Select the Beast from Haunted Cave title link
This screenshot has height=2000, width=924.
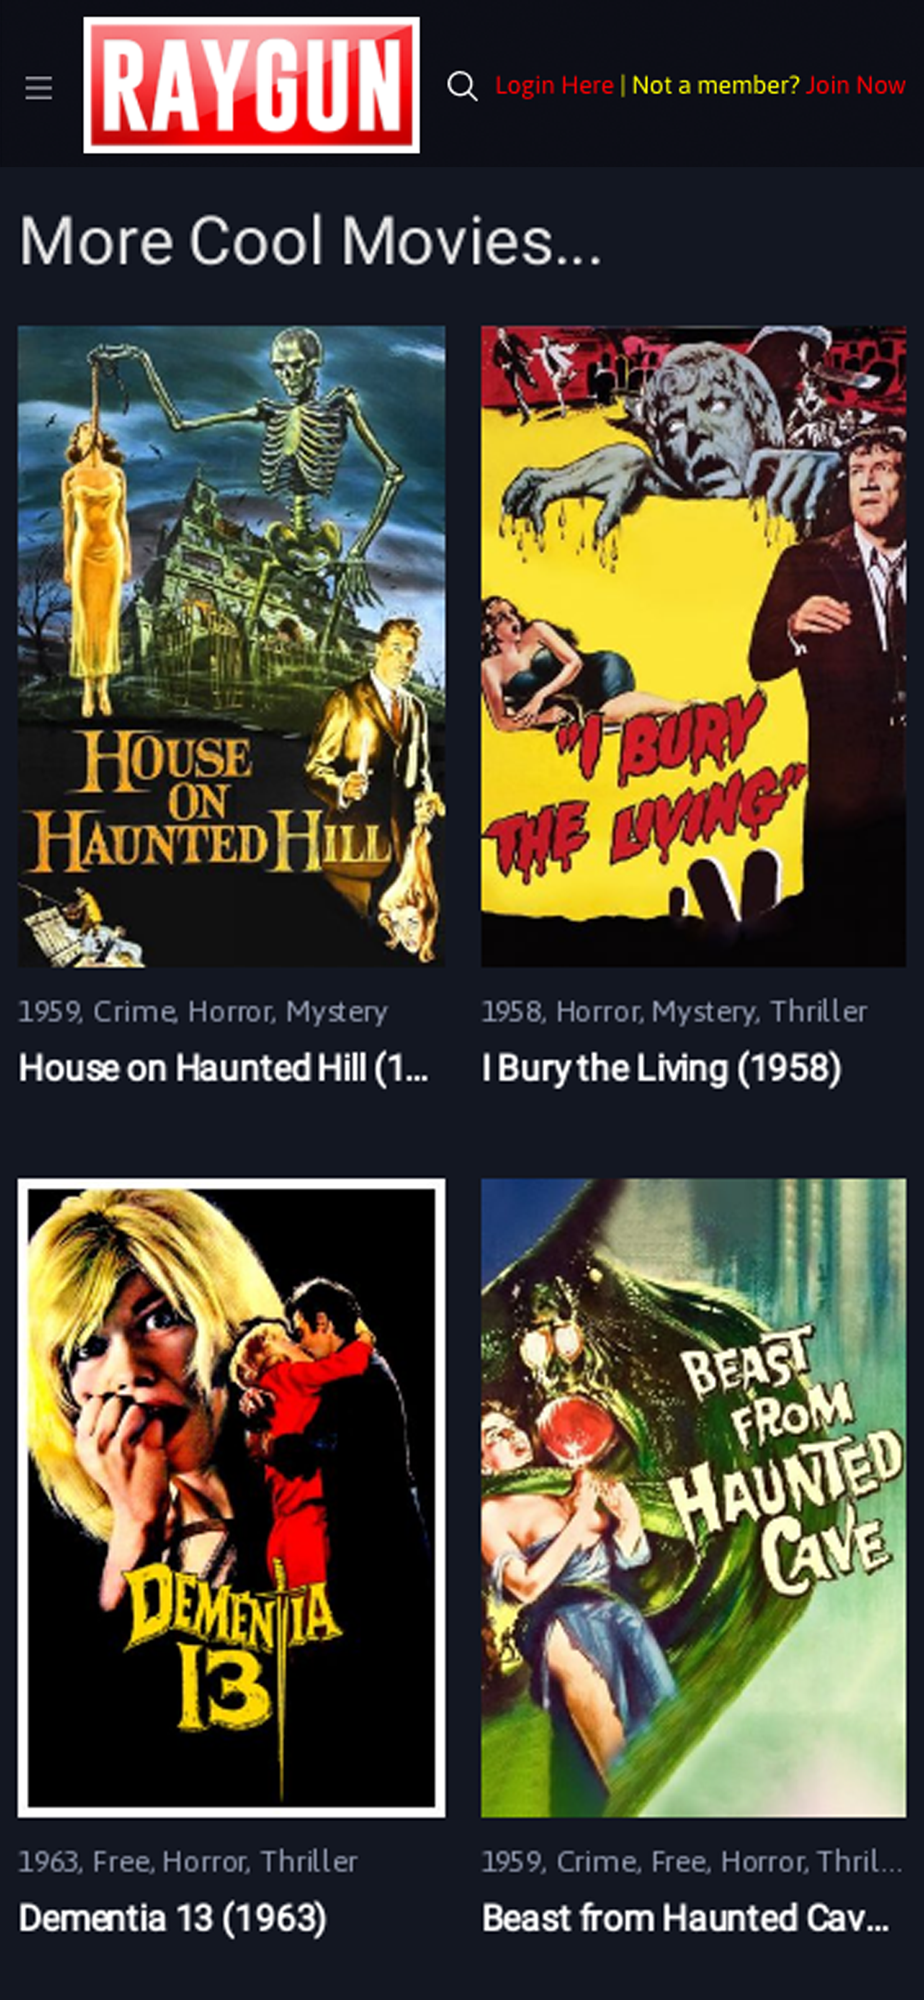coord(686,1918)
